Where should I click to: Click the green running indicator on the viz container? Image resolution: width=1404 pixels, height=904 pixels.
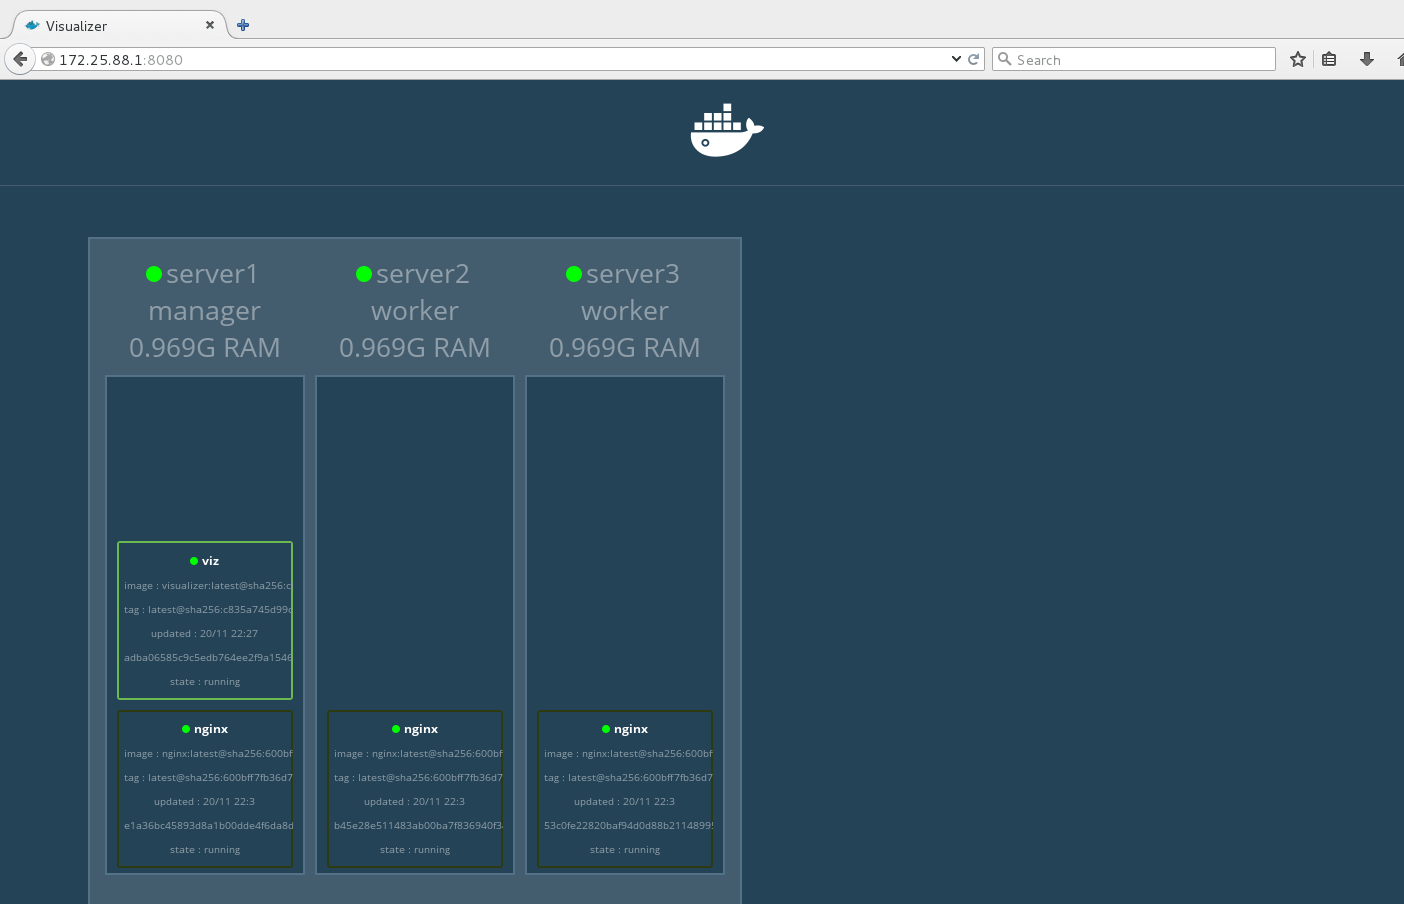pyautogui.click(x=192, y=561)
